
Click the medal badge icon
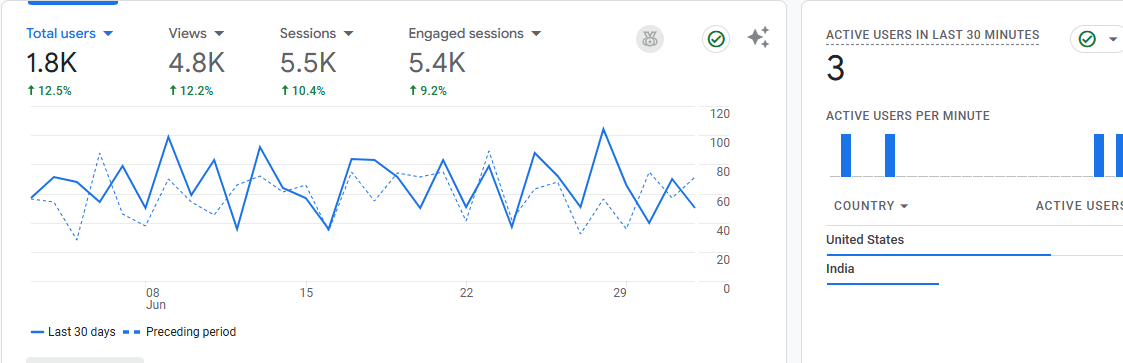tap(650, 39)
